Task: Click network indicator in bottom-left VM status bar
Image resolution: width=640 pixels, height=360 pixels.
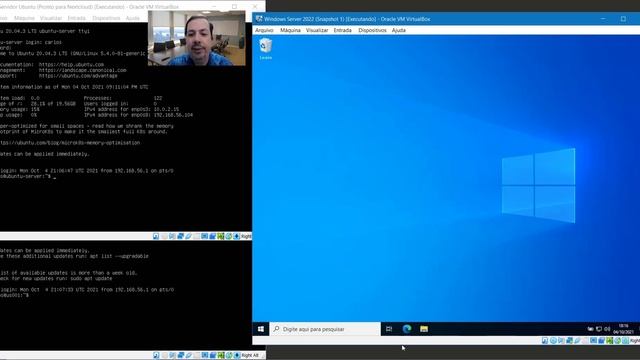Action: (x=181, y=356)
